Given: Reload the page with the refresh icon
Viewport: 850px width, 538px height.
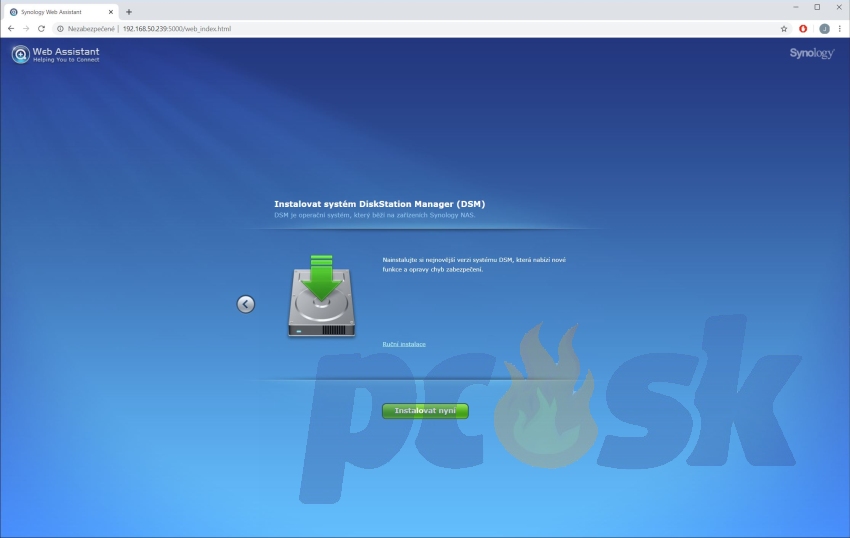Looking at the screenshot, I should [x=41, y=29].
